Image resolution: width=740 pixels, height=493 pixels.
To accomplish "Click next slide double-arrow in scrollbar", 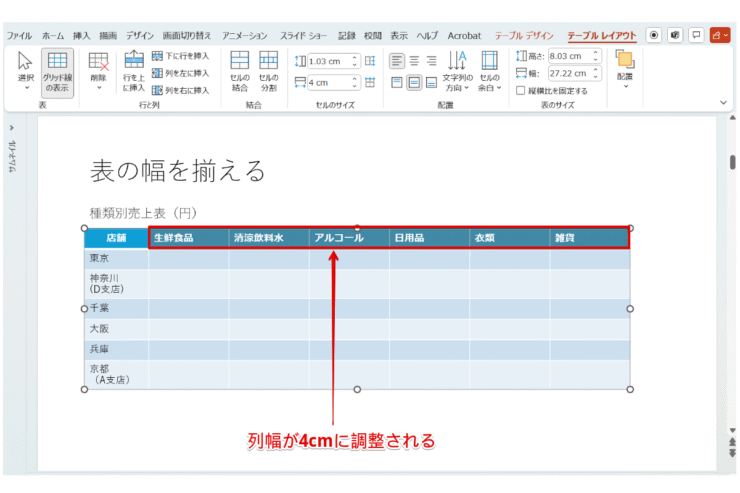I will [x=732, y=453].
